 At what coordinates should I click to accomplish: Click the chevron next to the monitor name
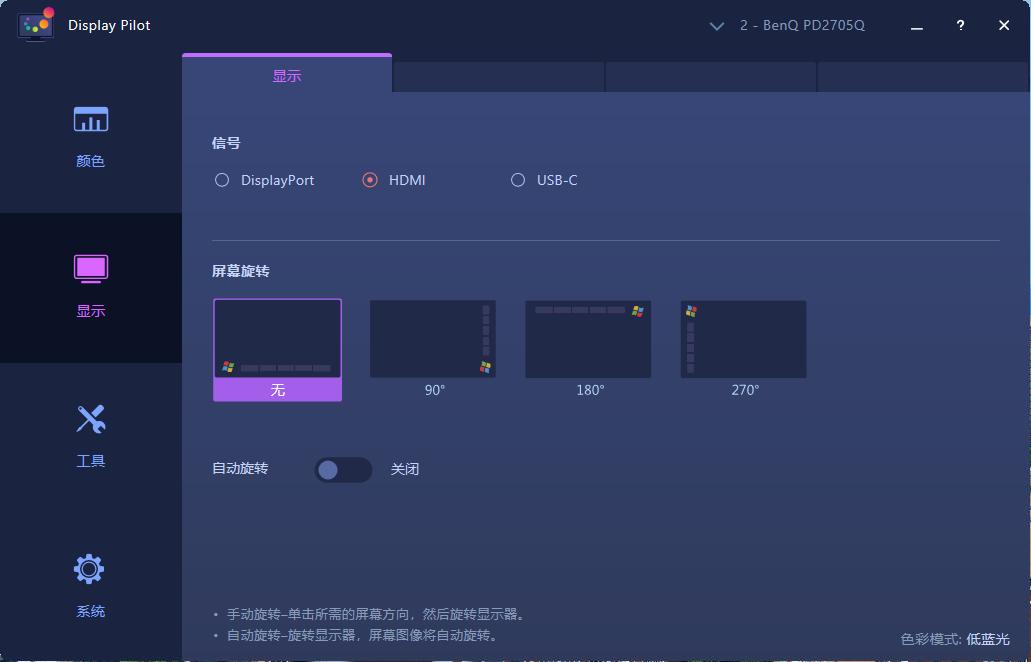click(716, 26)
